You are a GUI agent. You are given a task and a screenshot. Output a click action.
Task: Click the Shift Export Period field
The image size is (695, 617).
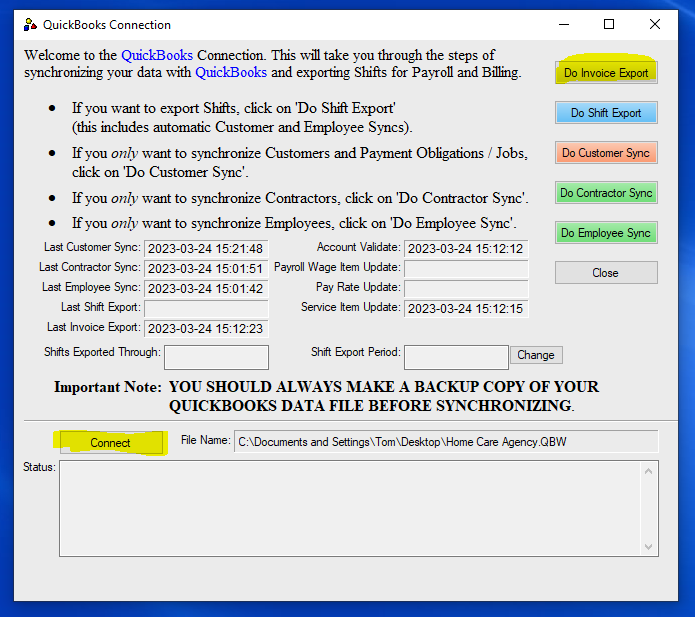pos(456,357)
